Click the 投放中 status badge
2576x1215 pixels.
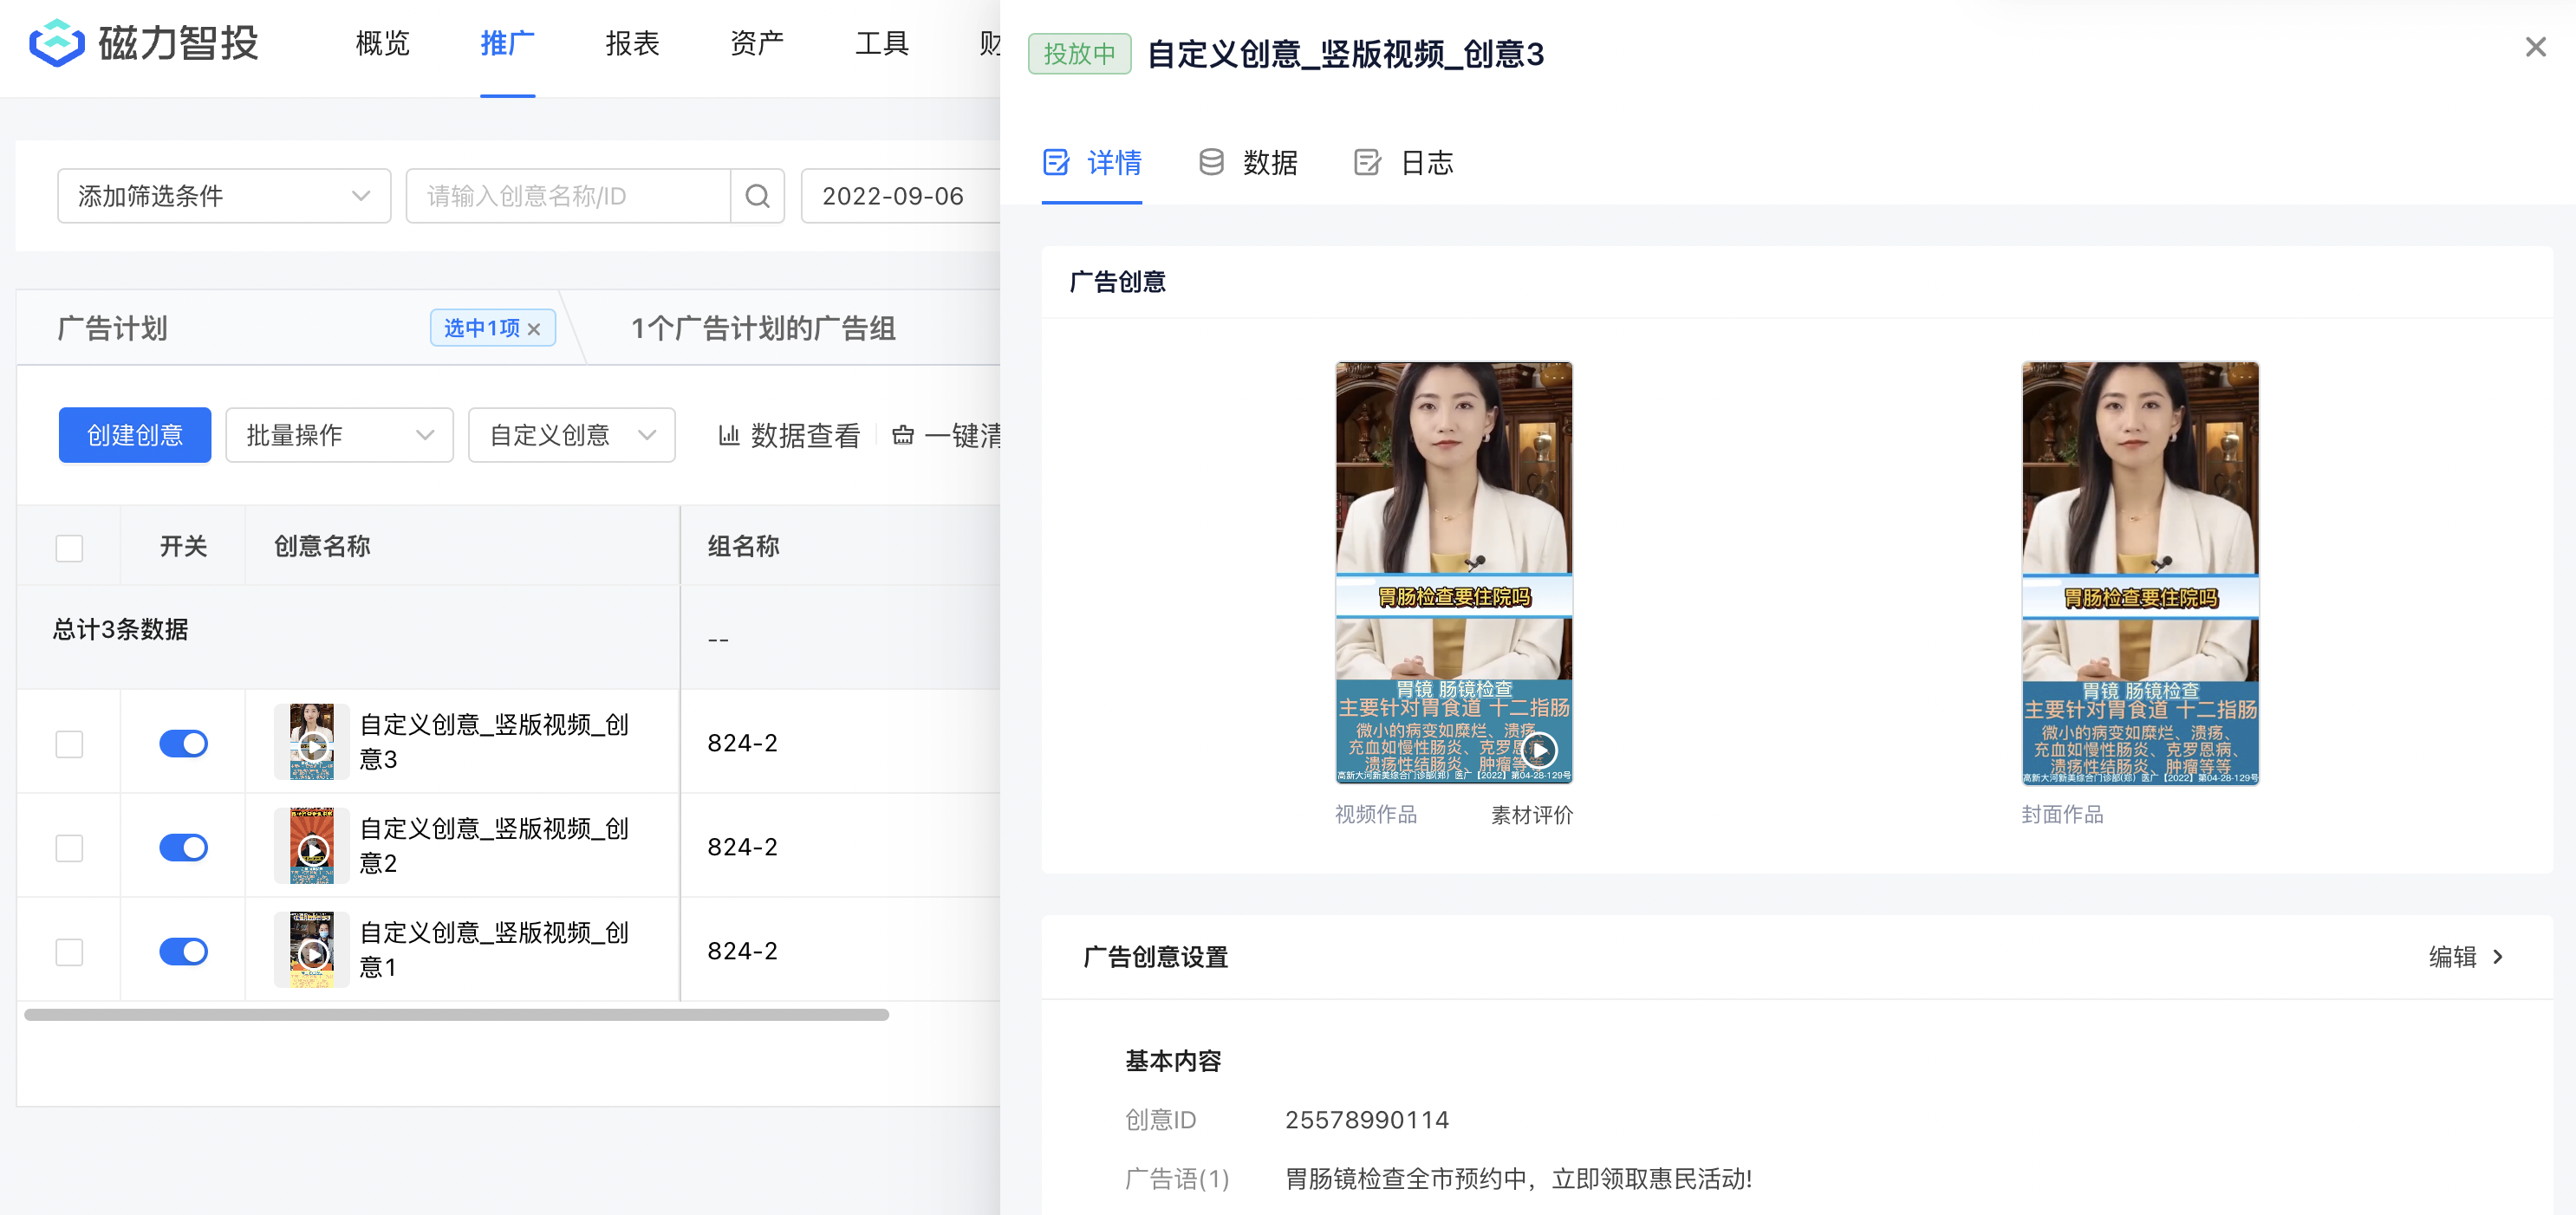tap(1079, 53)
